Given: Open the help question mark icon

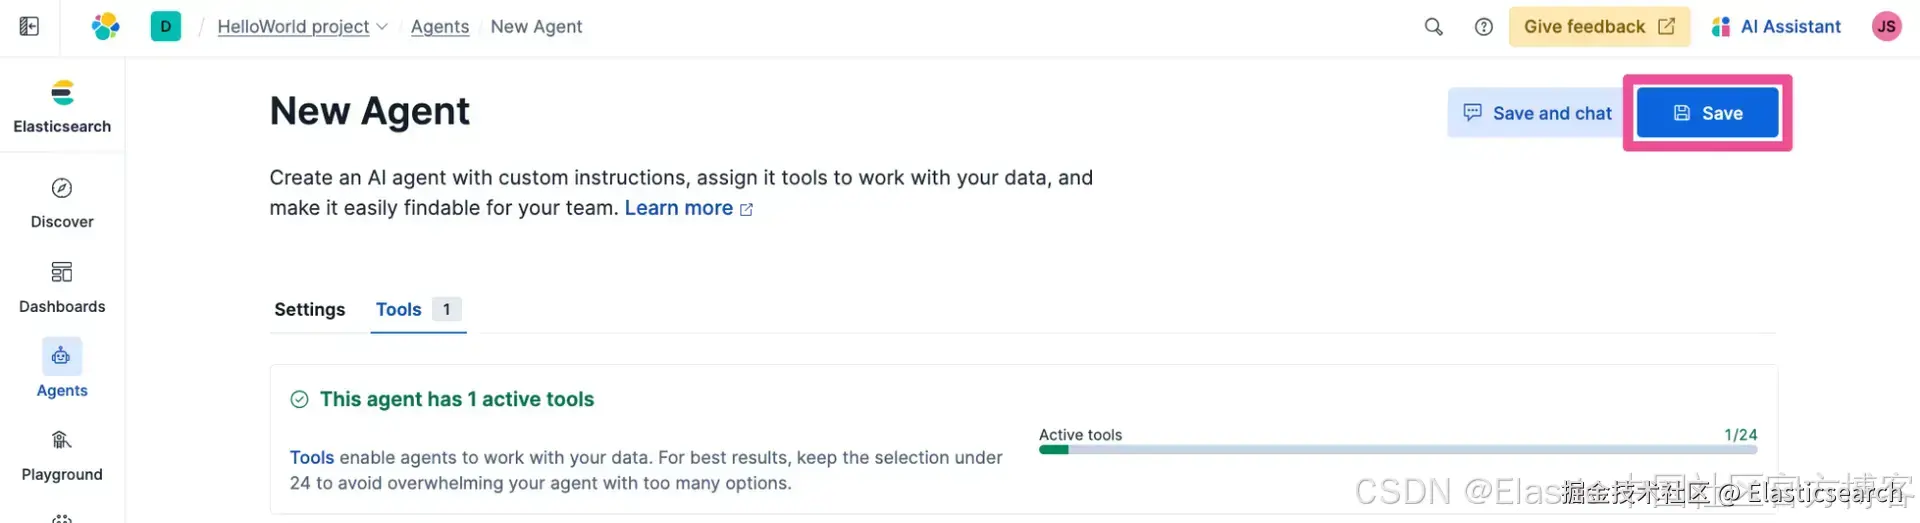Looking at the screenshot, I should (x=1484, y=27).
